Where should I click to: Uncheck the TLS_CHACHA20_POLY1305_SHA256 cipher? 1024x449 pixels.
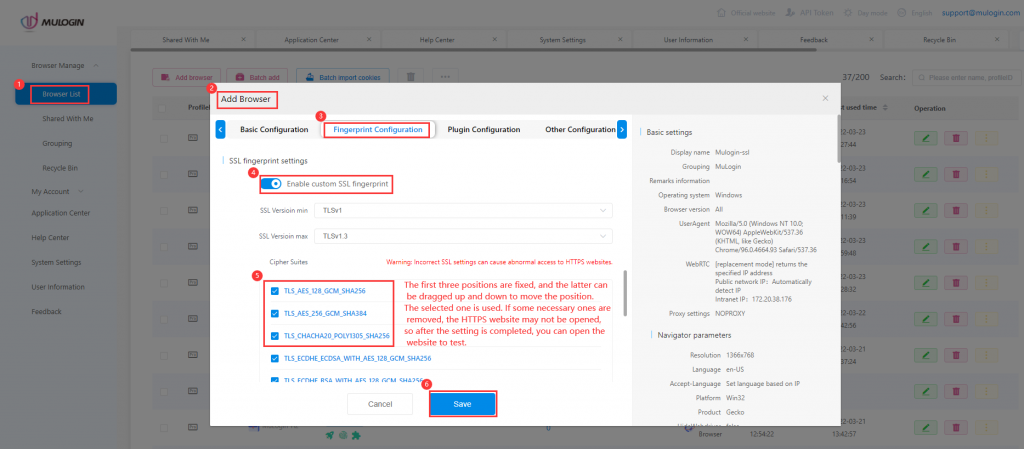[x=275, y=336]
